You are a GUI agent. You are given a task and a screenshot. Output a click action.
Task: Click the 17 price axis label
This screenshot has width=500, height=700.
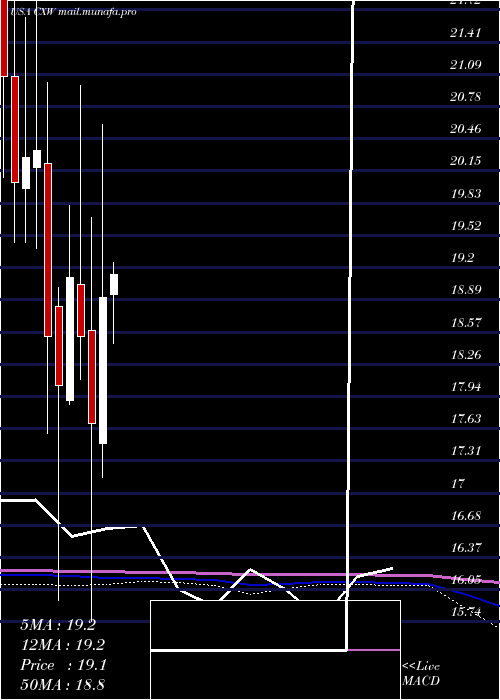(x=458, y=483)
